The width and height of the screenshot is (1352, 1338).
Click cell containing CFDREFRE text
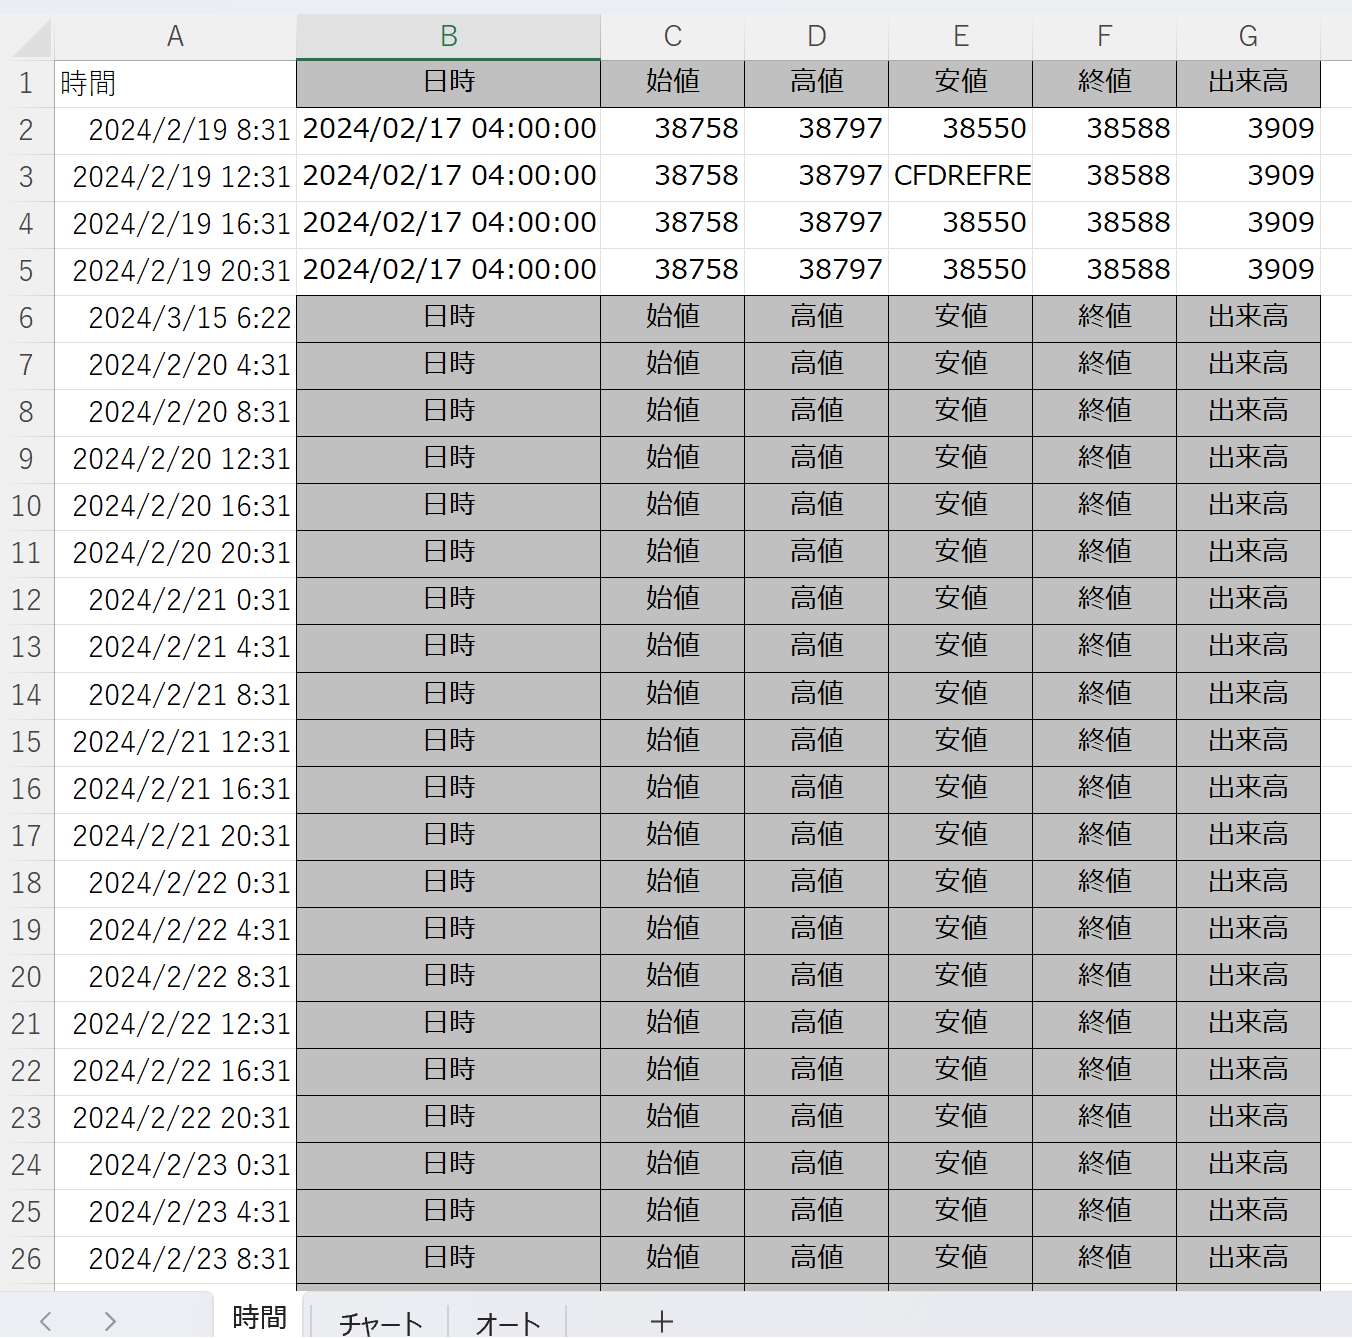[961, 177]
